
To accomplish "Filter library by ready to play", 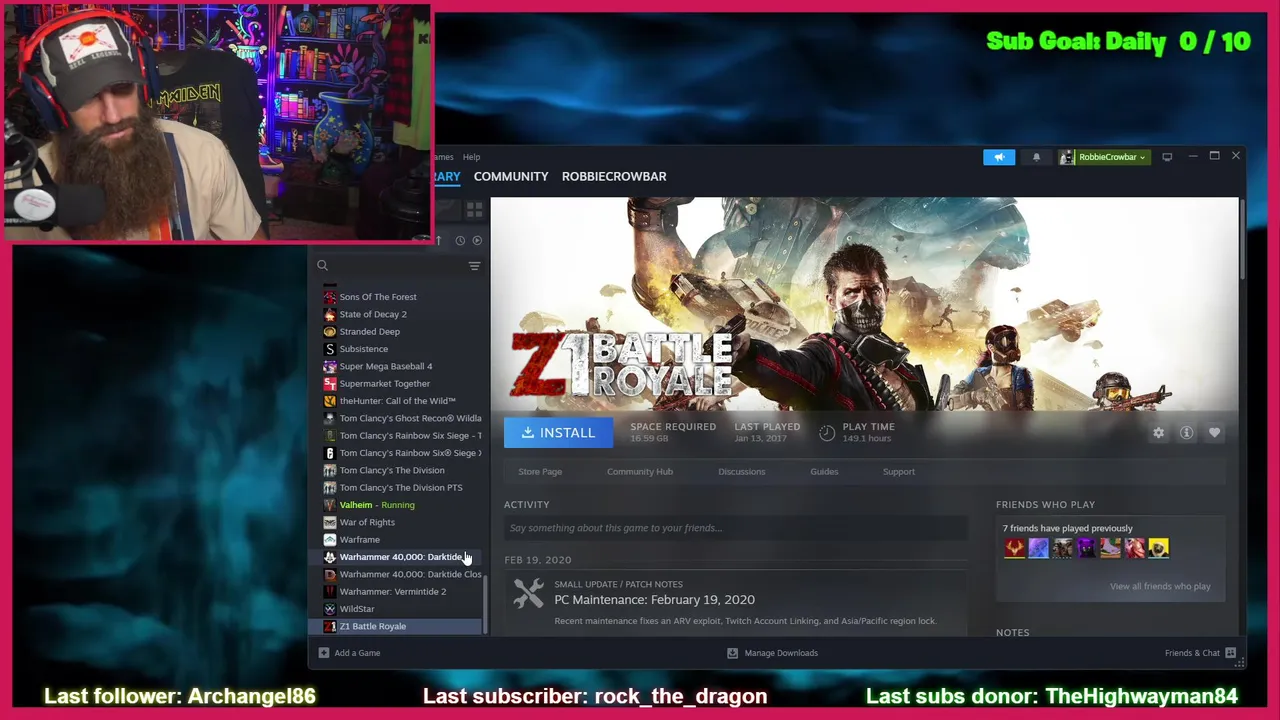I will coord(477,240).
